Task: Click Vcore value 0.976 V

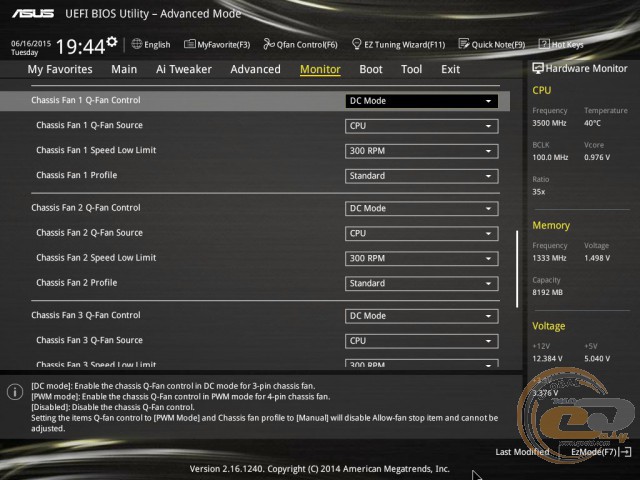Action: point(597,157)
